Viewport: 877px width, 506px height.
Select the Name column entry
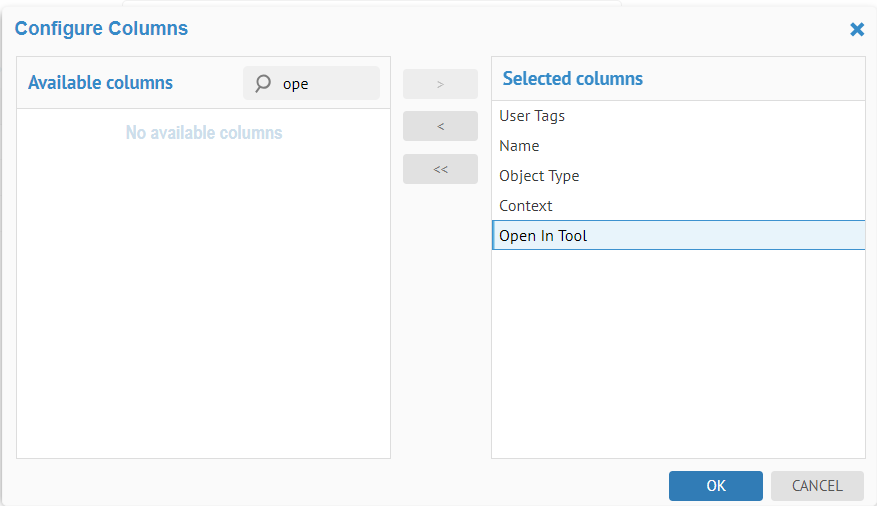[x=519, y=146]
